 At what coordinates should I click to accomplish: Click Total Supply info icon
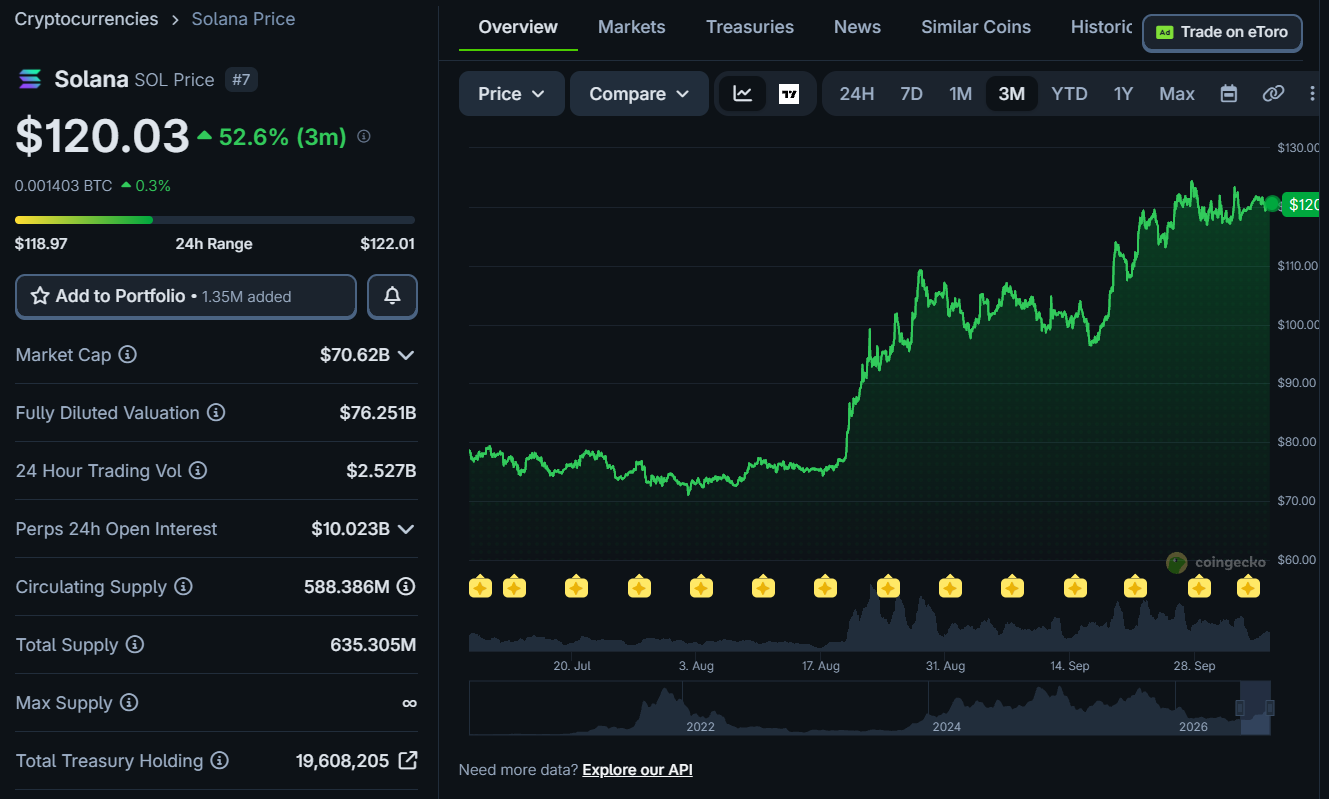click(x=135, y=645)
